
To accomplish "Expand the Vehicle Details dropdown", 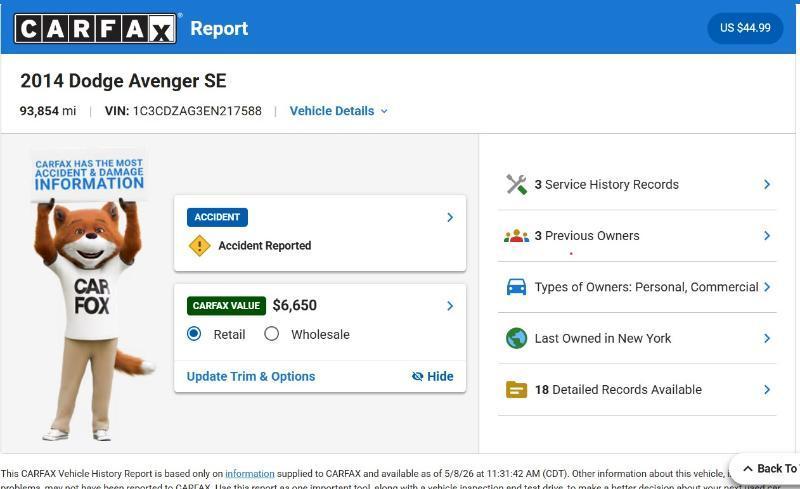I will pyautogui.click(x=339, y=111).
